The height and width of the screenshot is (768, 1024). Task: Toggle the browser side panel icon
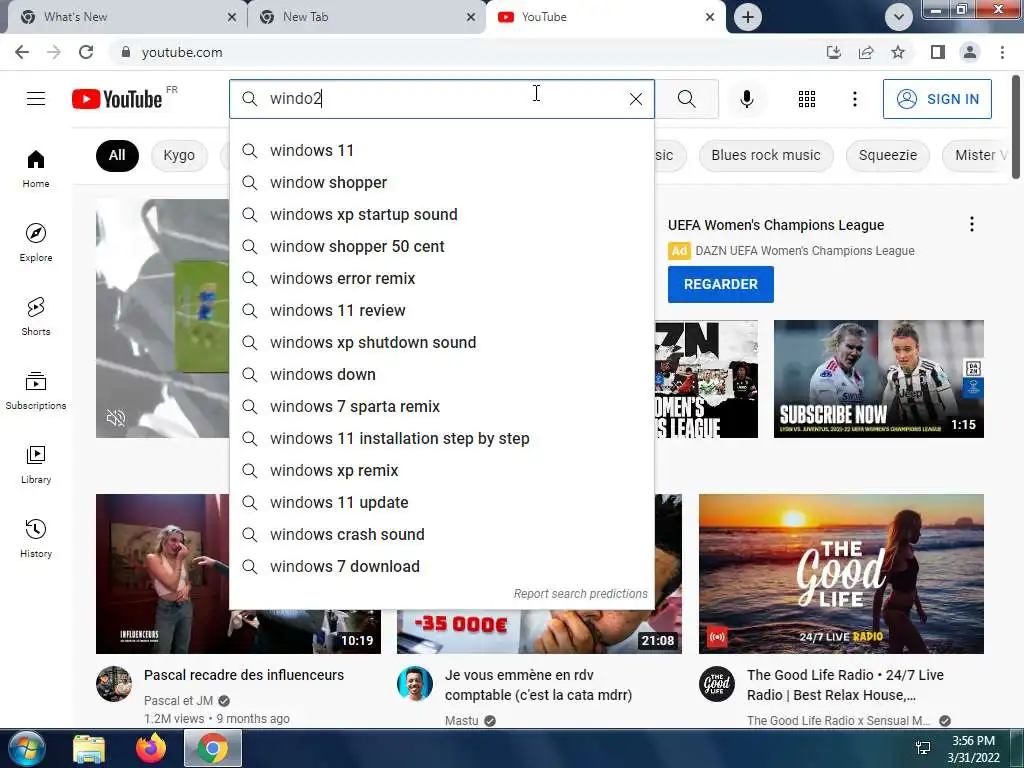pyautogui.click(x=938, y=52)
